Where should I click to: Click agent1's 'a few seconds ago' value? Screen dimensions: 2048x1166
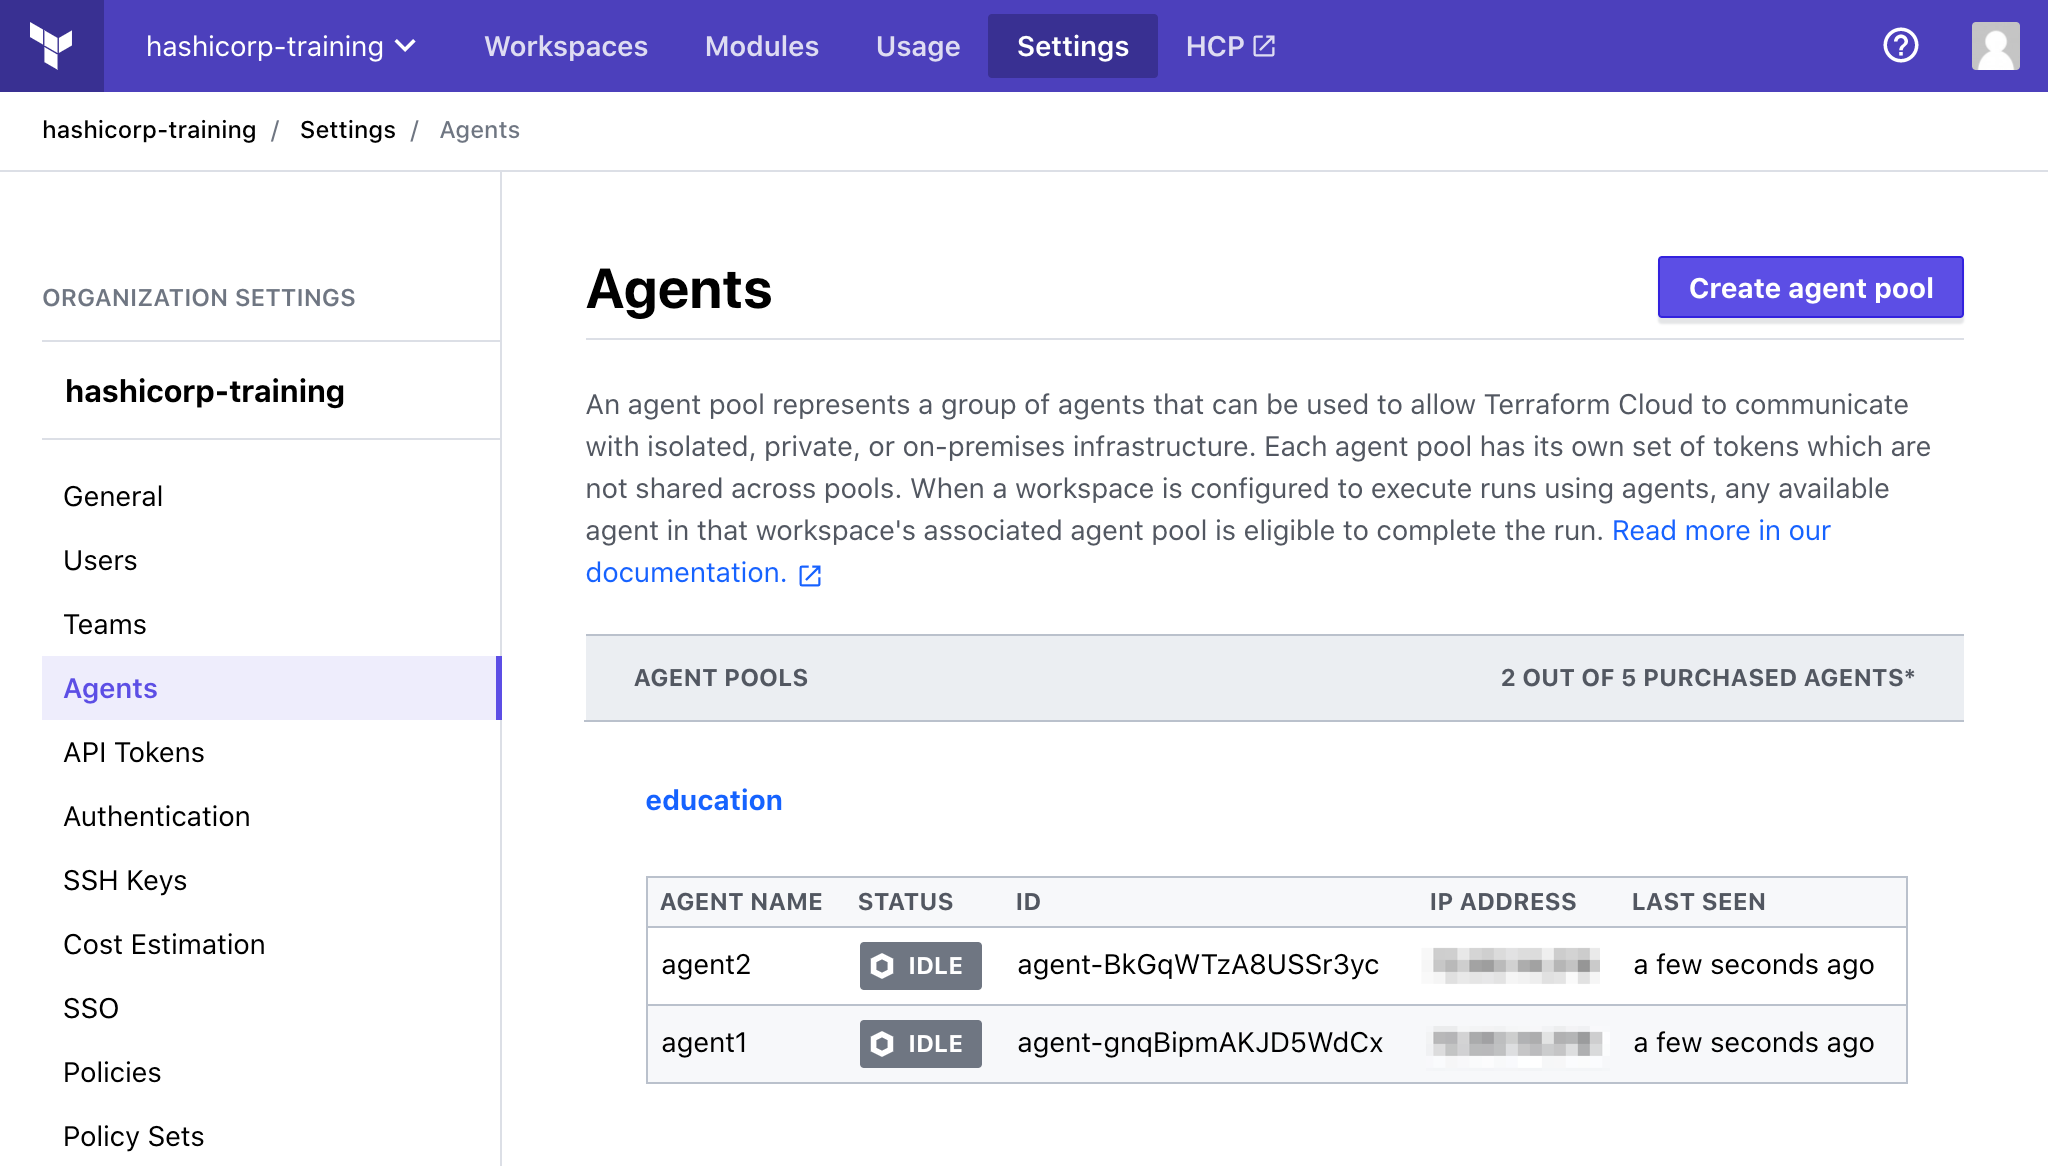[x=1754, y=1042]
